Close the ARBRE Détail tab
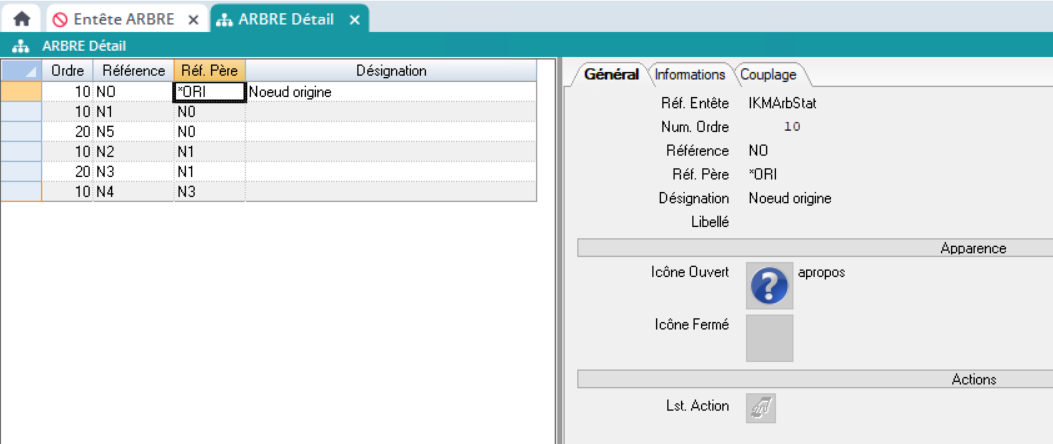The image size is (1053, 444). pyautogui.click(x=354, y=19)
